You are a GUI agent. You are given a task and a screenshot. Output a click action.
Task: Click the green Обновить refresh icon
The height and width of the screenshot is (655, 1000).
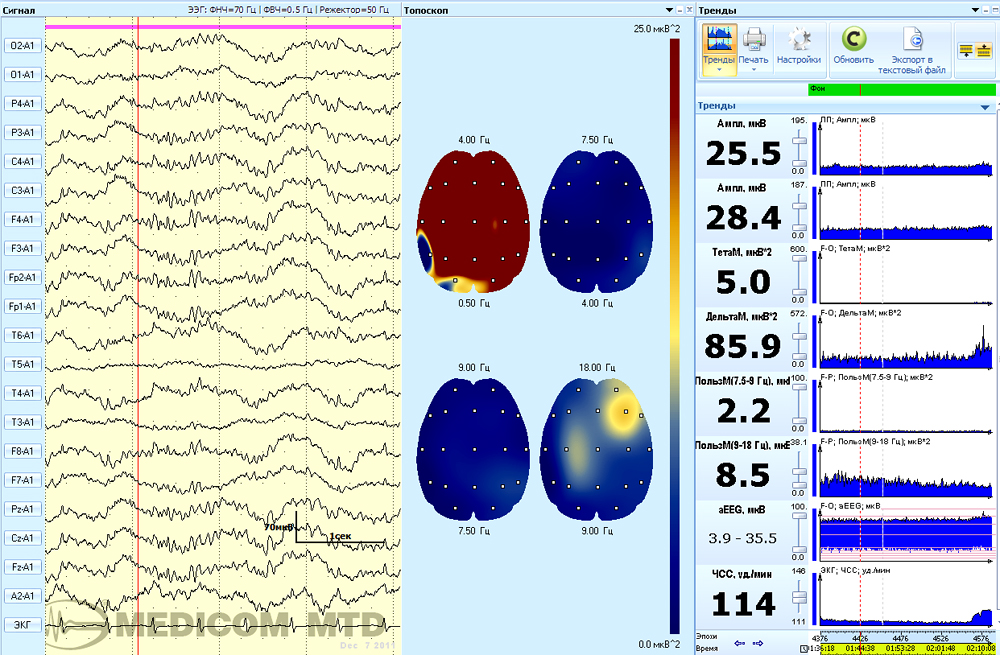click(x=853, y=40)
